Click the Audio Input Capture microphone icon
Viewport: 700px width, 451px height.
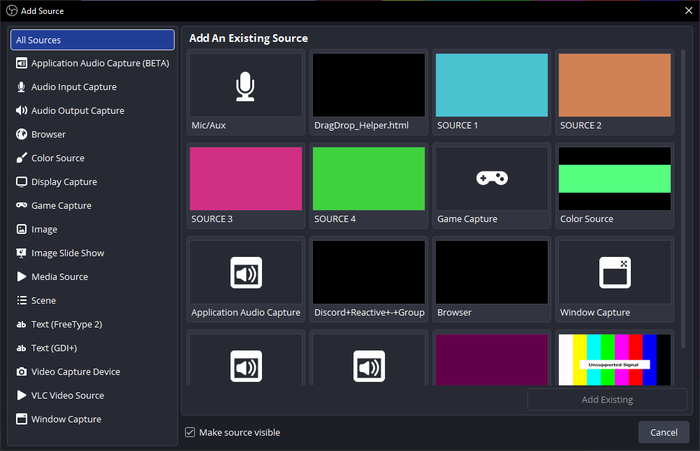[x=21, y=87]
